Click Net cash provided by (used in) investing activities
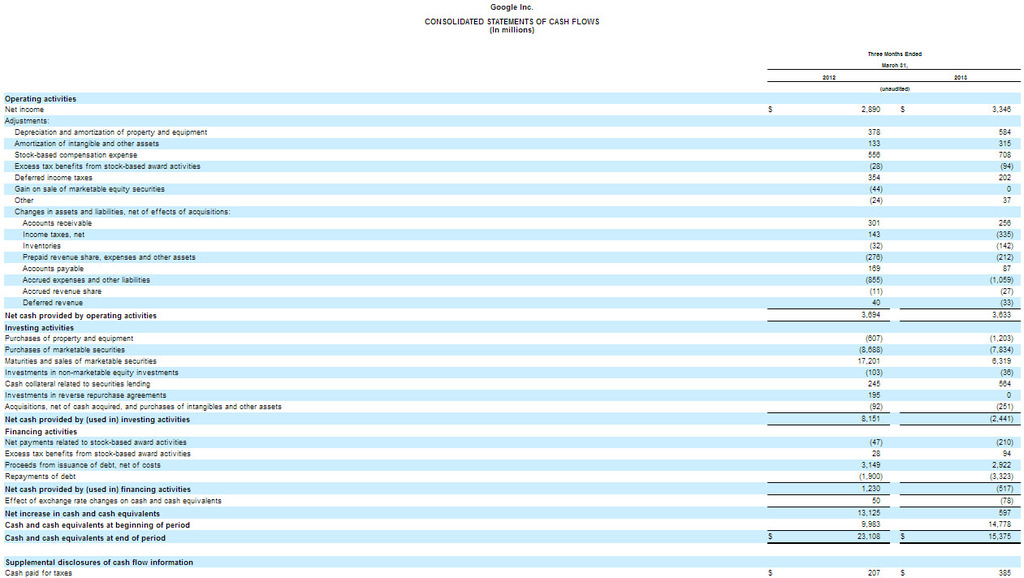The width and height of the screenshot is (1024, 578). pyautogui.click(x=97, y=420)
